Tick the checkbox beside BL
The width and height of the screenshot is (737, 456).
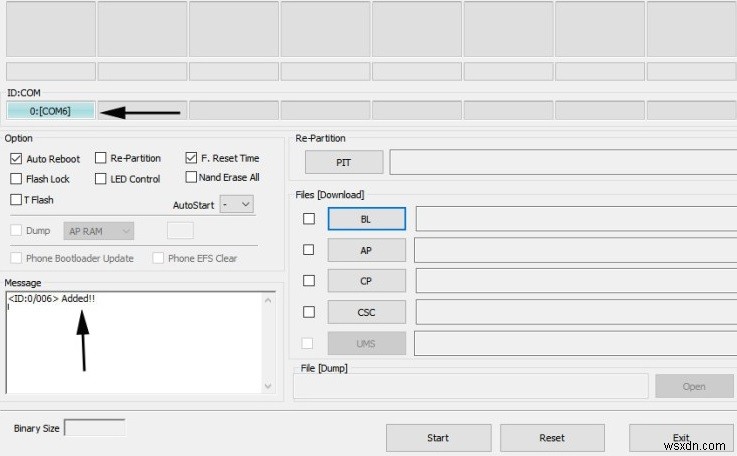309,219
